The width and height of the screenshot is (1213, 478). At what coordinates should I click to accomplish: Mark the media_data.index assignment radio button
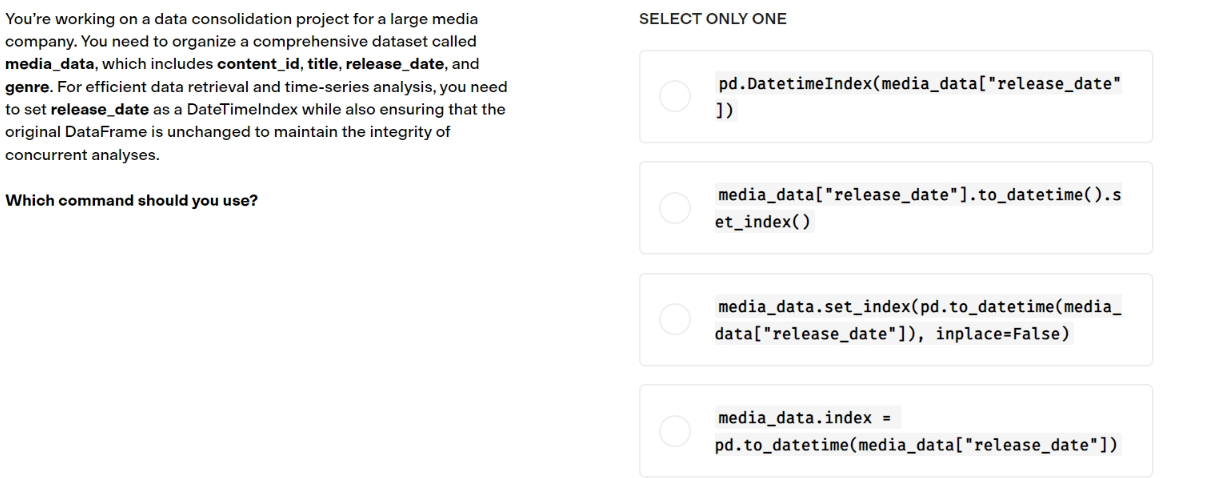(x=675, y=430)
